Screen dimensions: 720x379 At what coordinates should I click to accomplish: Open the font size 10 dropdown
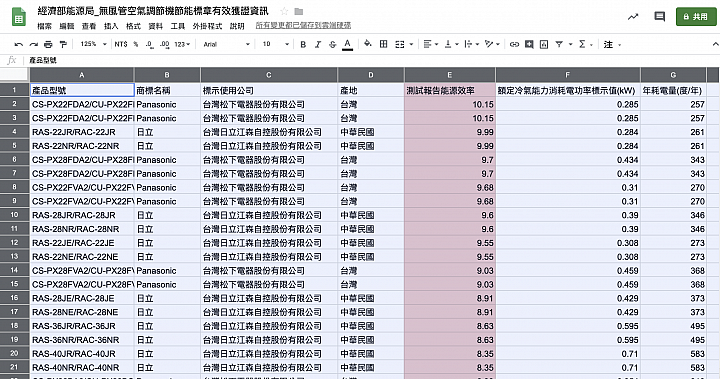click(x=276, y=45)
